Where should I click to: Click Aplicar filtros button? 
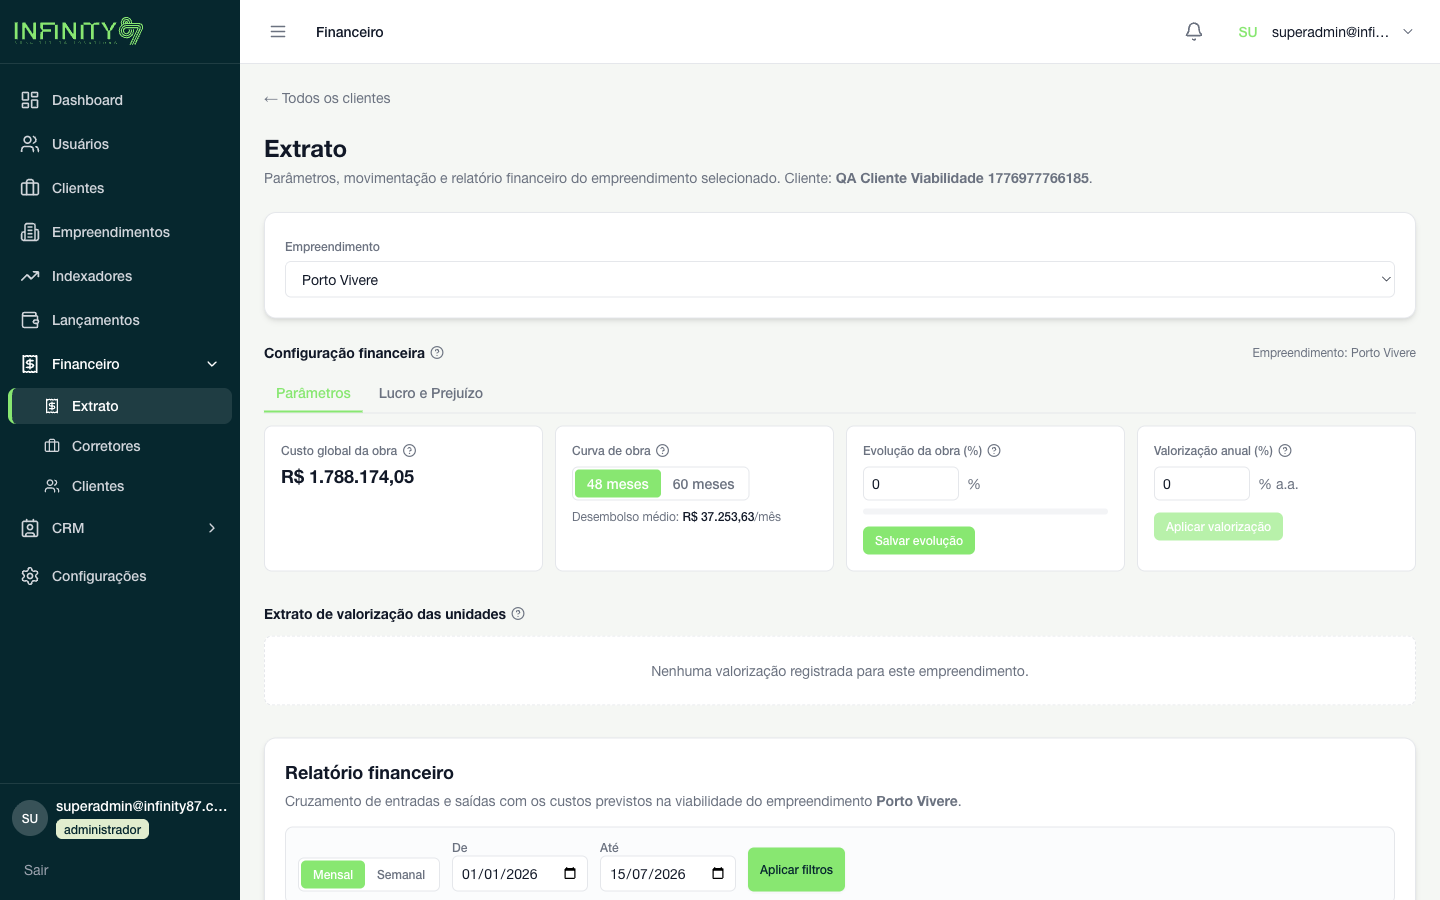tap(796, 870)
